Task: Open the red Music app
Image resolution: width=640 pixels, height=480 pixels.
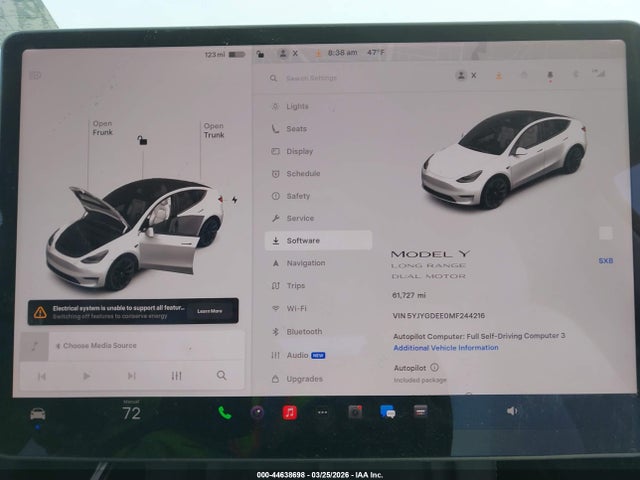Action: [x=290, y=413]
